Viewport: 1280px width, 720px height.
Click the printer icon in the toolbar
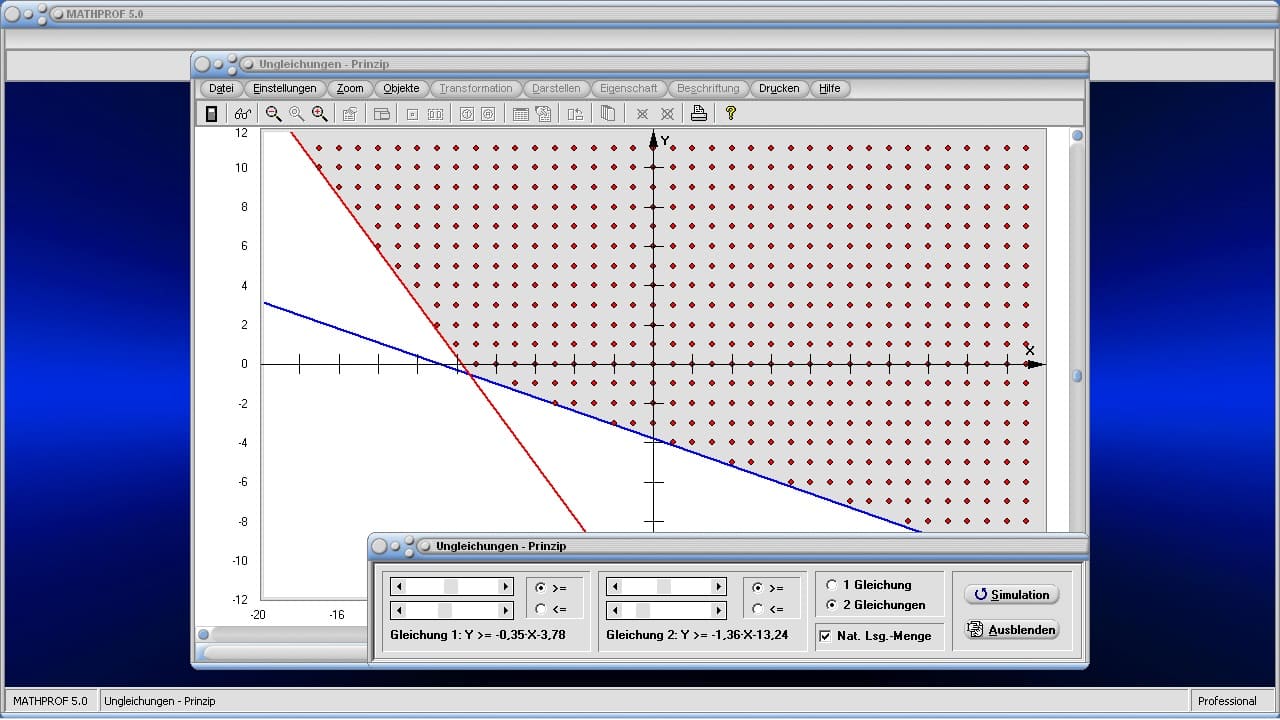pyautogui.click(x=699, y=114)
